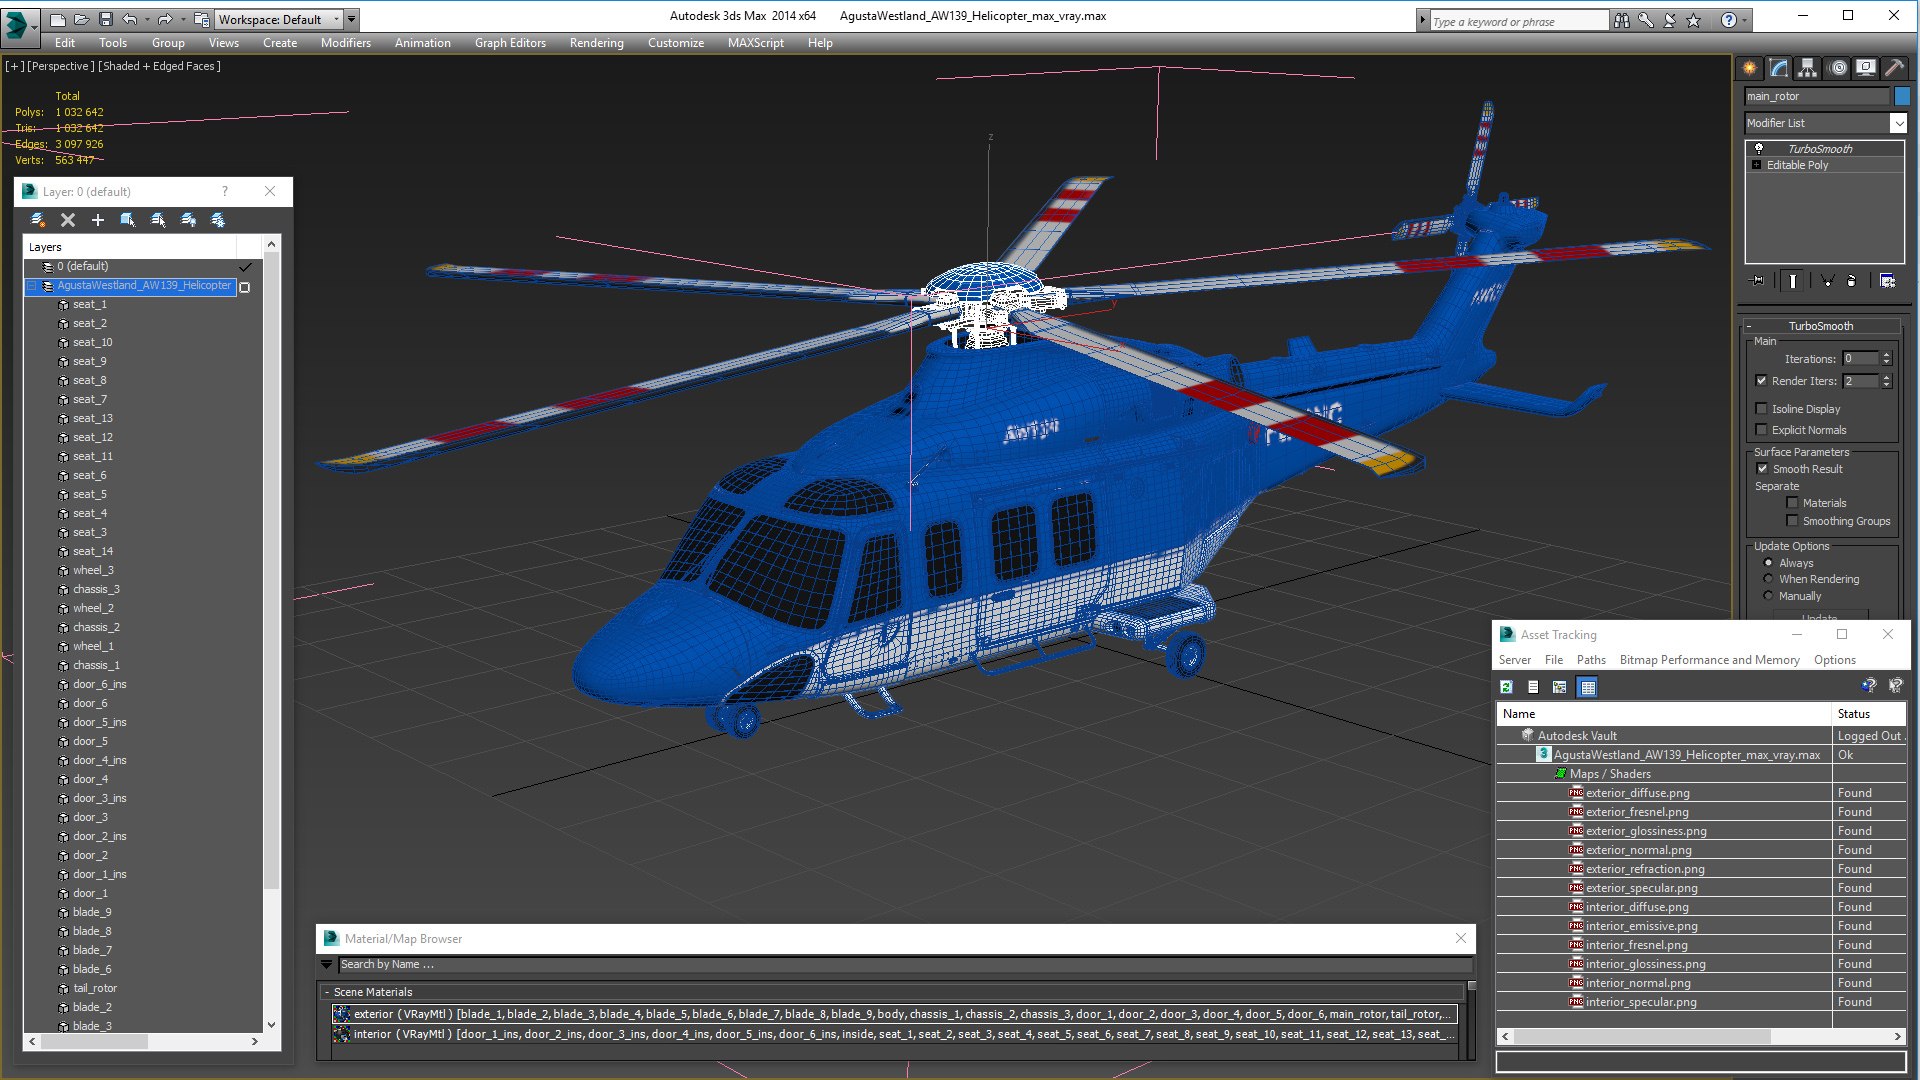
Task: Open the Modifiers menu
Action: coord(346,43)
